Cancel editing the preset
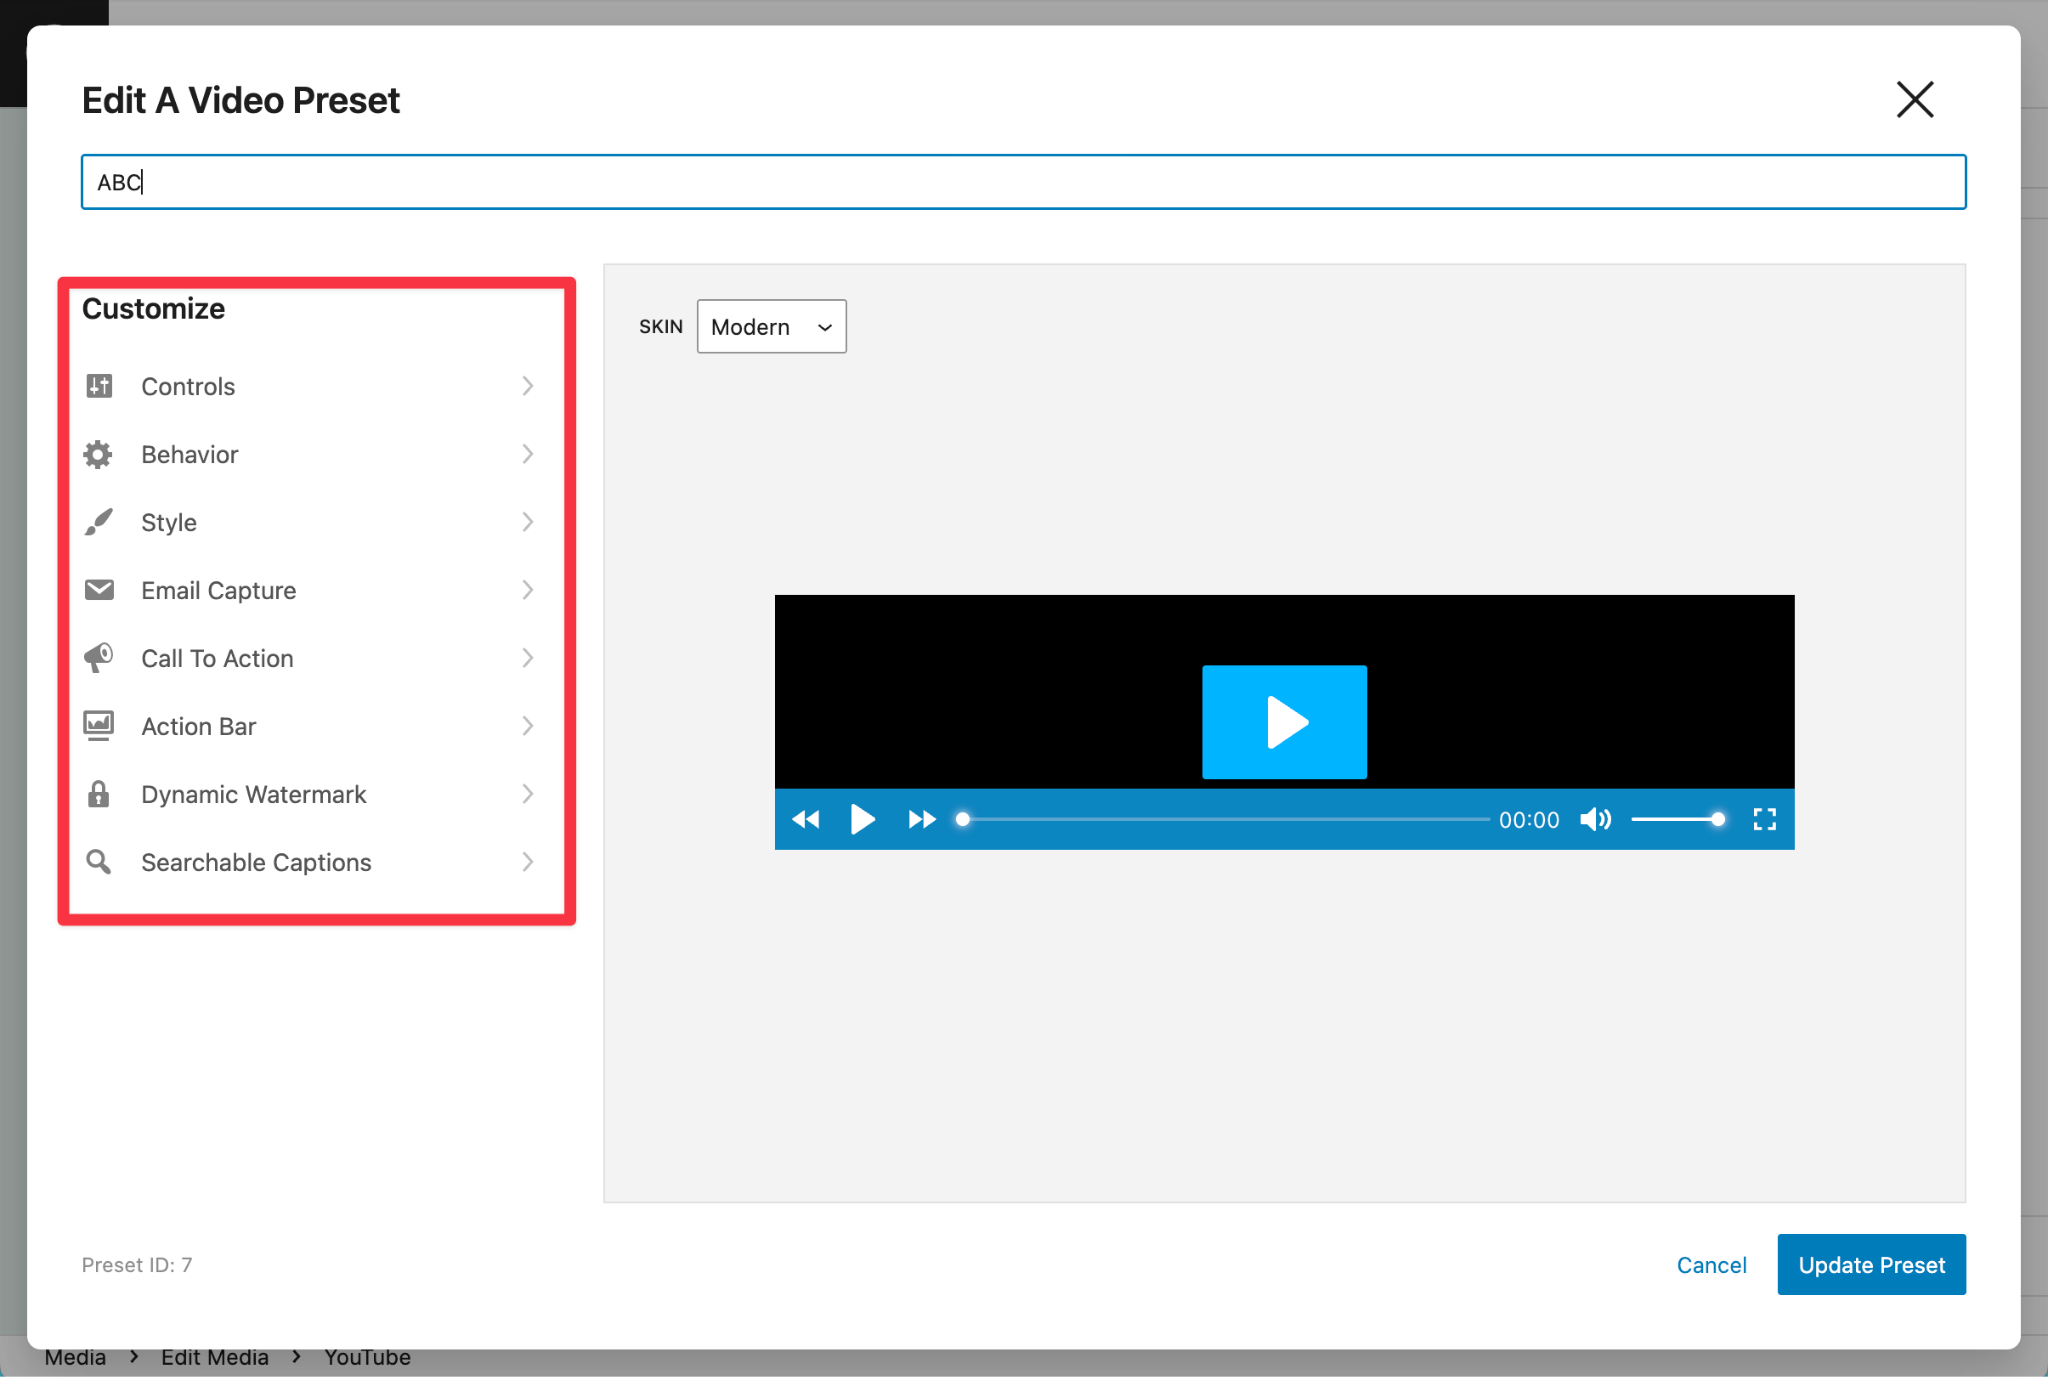2048x1377 pixels. pyautogui.click(x=1711, y=1264)
